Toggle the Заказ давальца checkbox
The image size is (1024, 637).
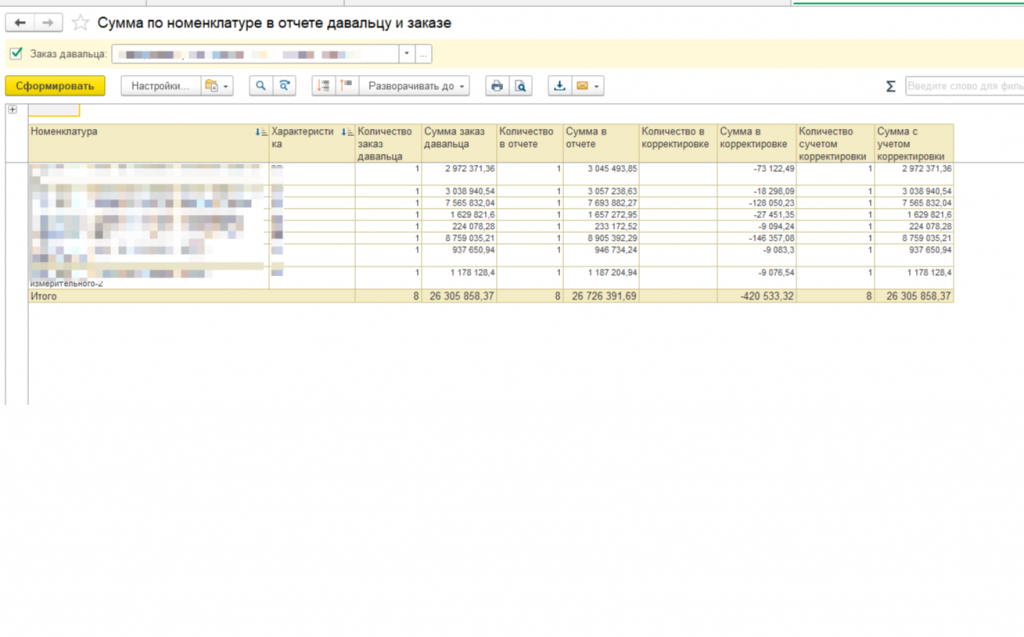click(x=16, y=54)
